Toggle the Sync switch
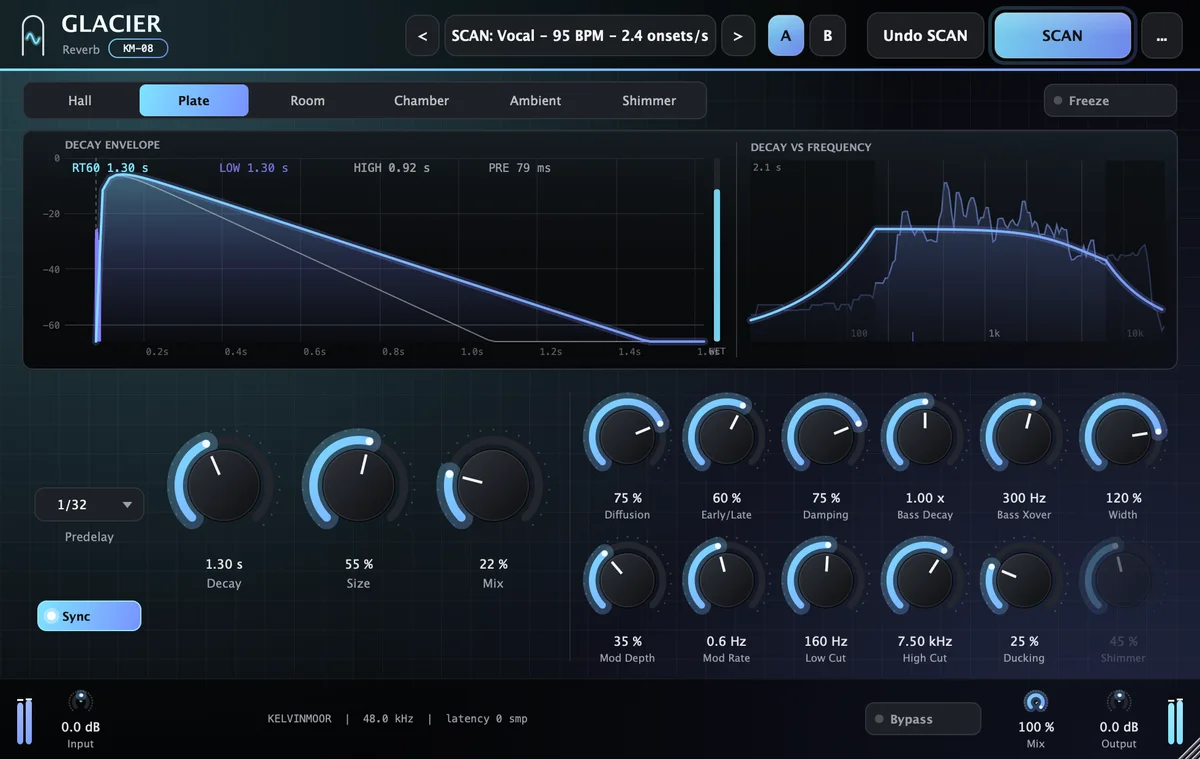The image size is (1200, 759). [x=89, y=616]
